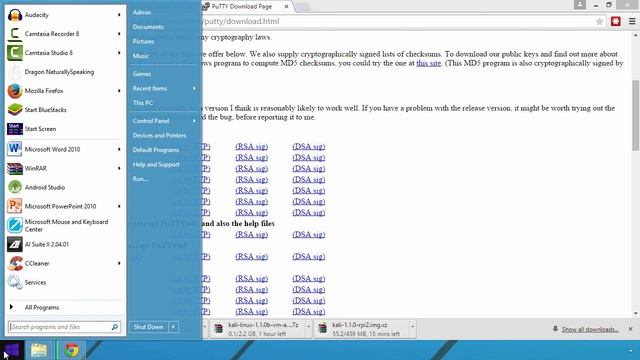Image resolution: width=640 pixels, height=360 pixels.
Task: Open the Start Screen shortcut
Action: [x=64, y=129]
